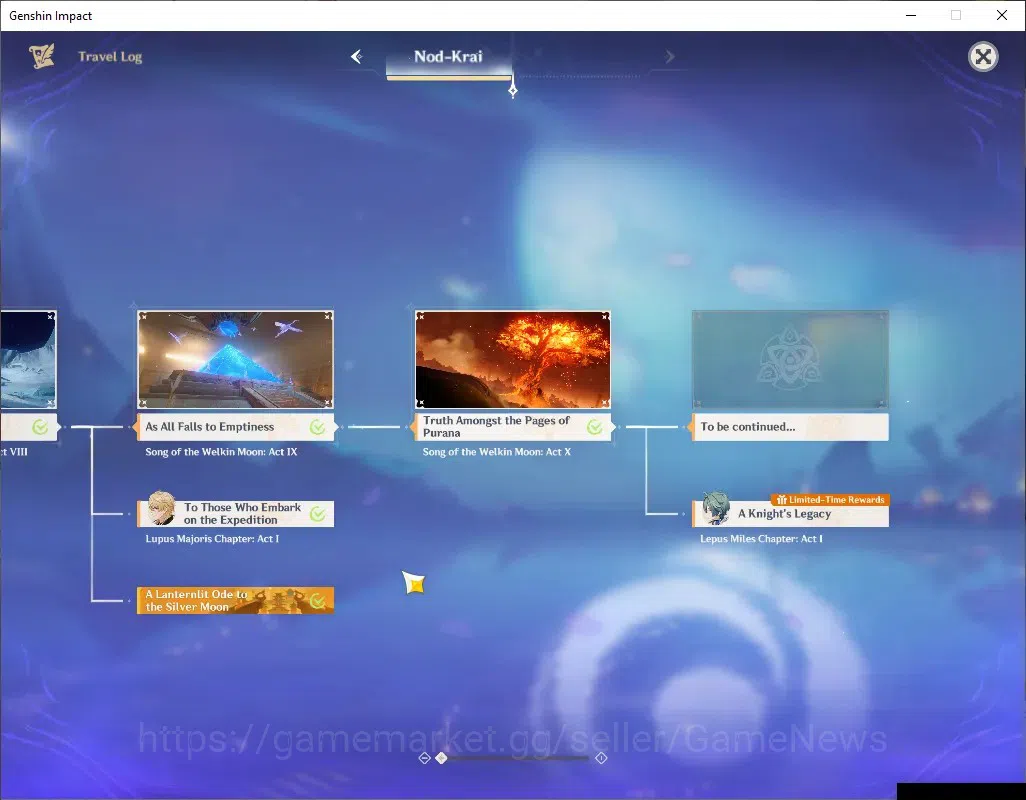Open A Lanternlit Ode to the Silver Moon

click(236, 600)
